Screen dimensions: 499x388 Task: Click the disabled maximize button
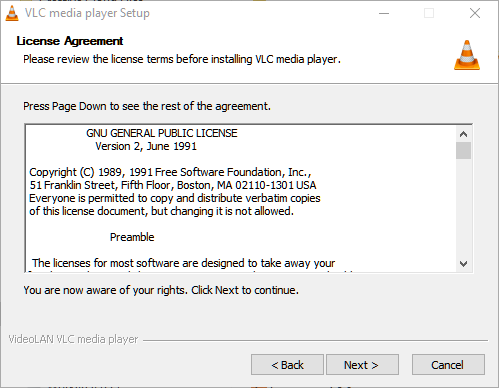[x=429, y=13]
